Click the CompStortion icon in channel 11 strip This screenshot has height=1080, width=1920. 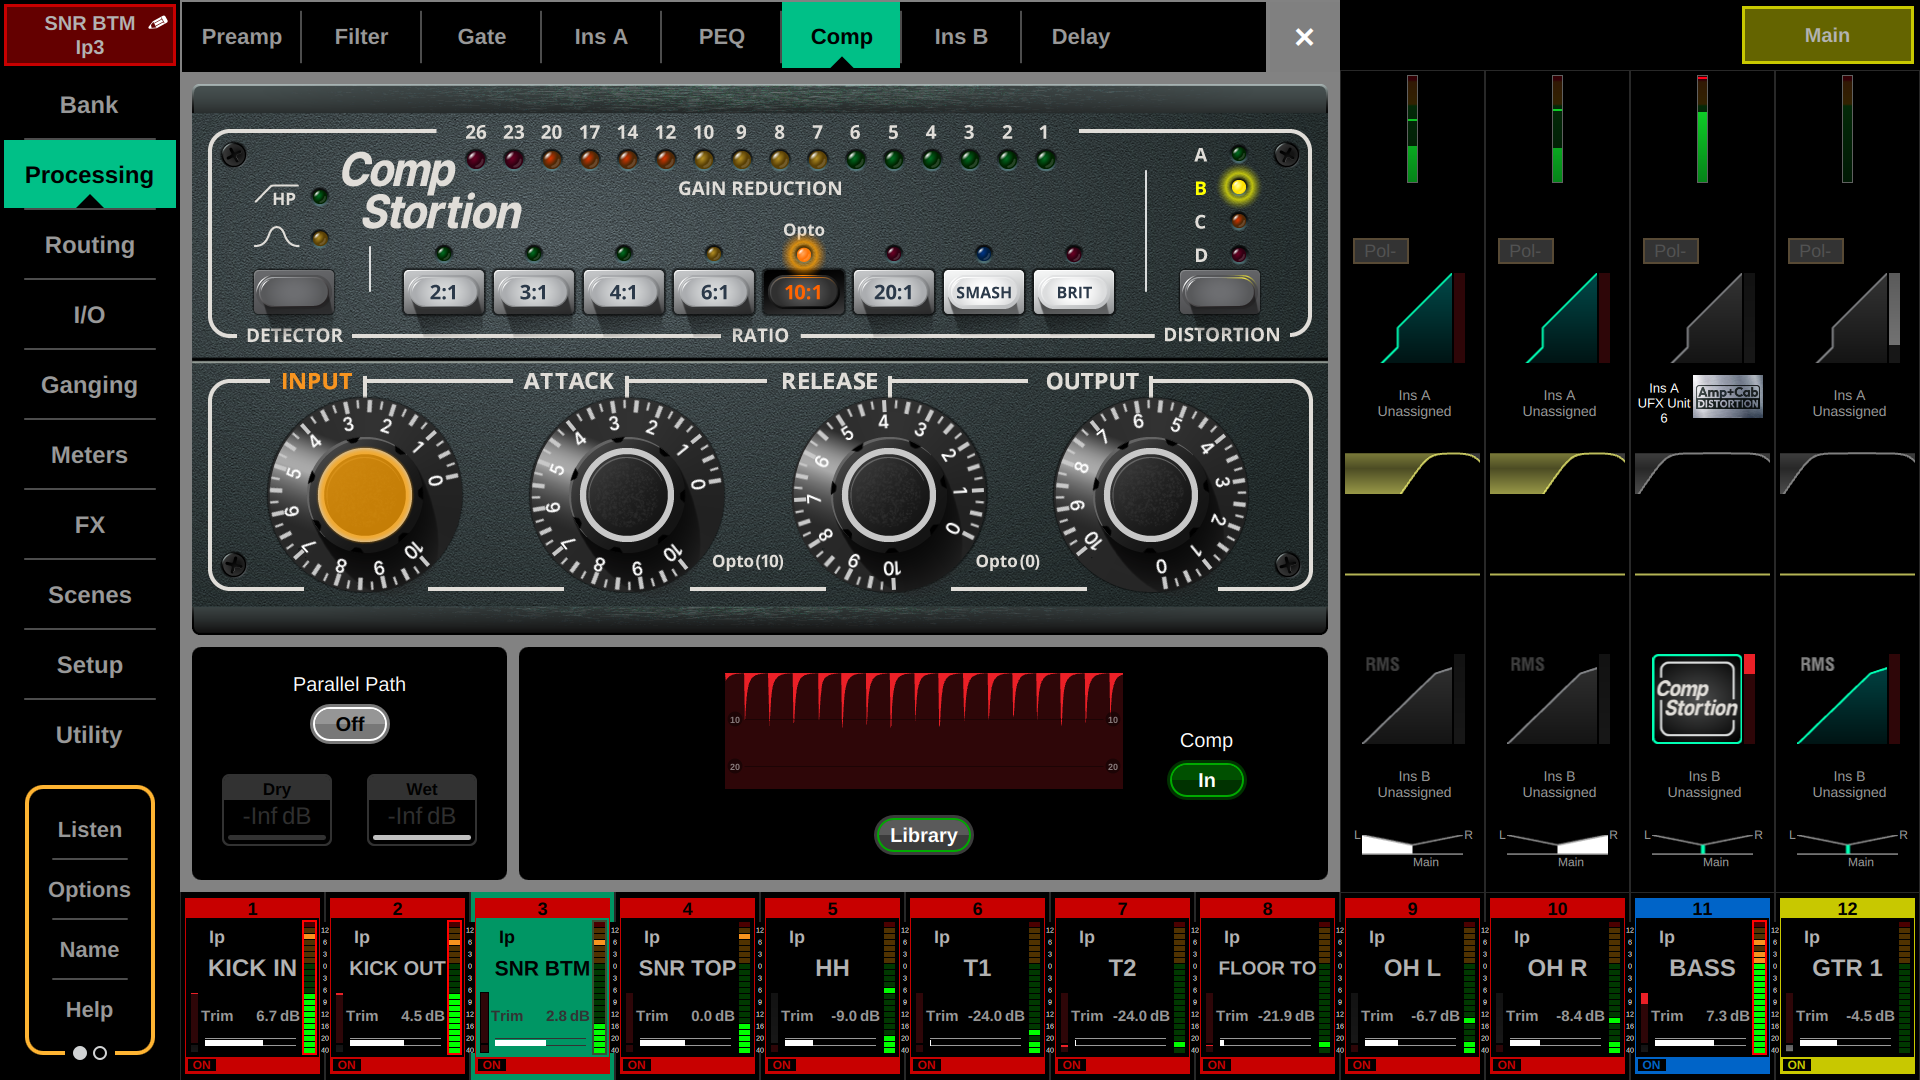click(x=1697, y=699)
